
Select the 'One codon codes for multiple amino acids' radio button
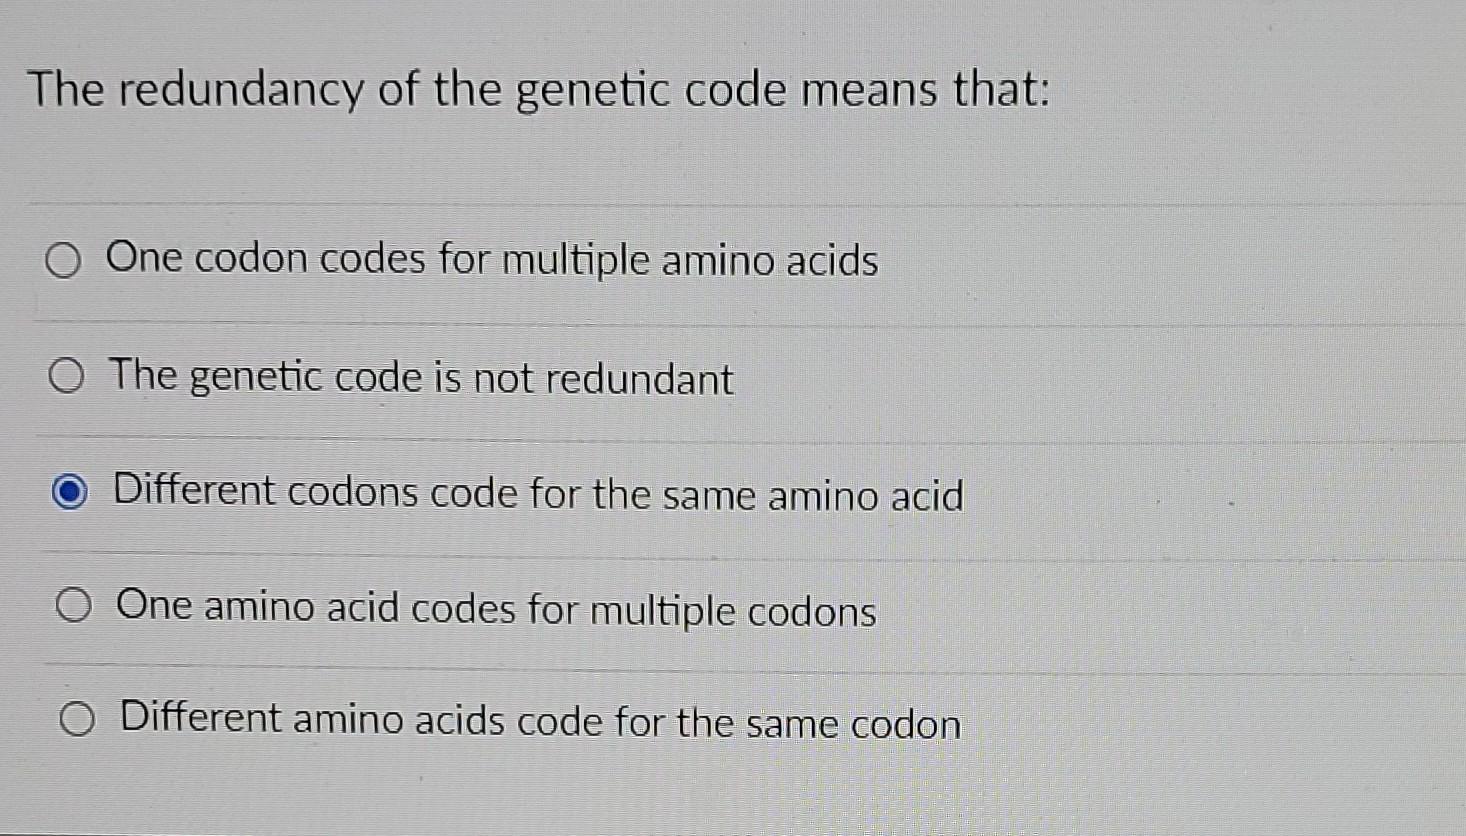point(64,261)
